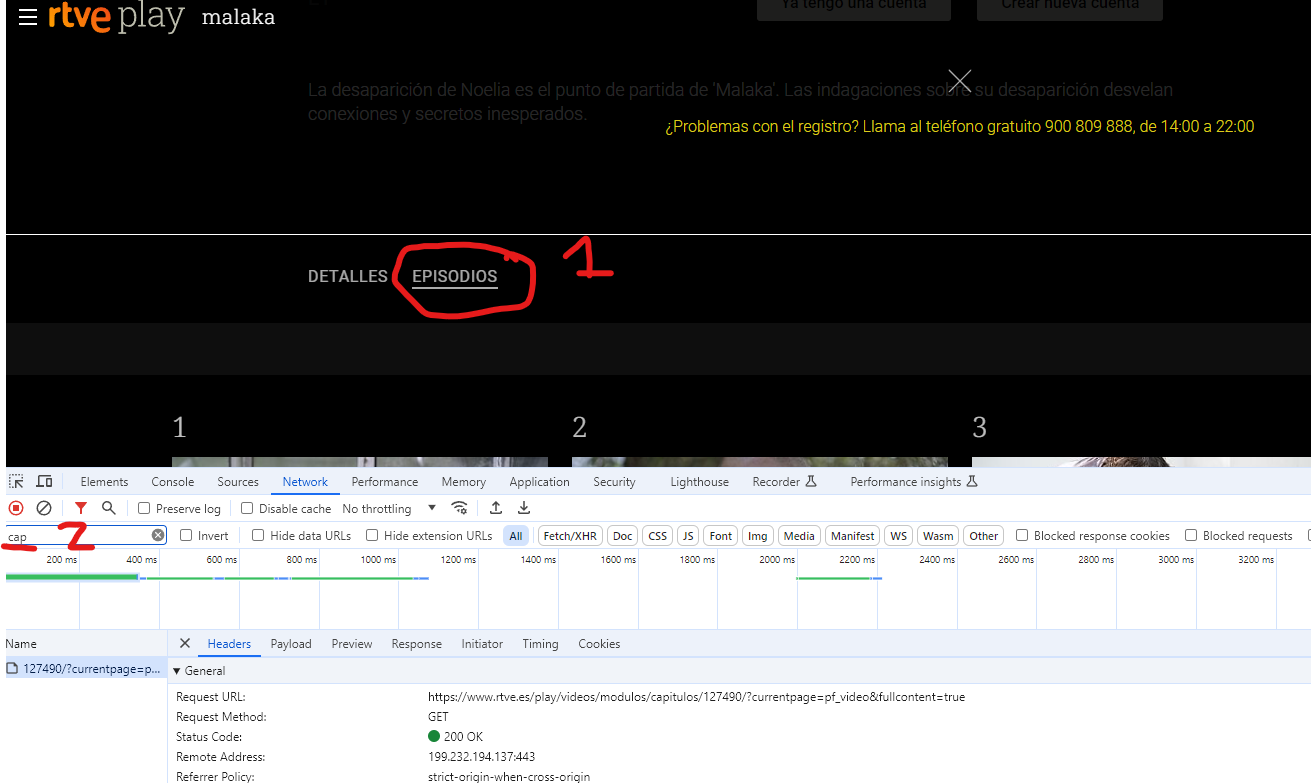The width and height of the screenshot is (1311, 783).
Task: Check the Blocked requests box
Action: (1191, 536)
